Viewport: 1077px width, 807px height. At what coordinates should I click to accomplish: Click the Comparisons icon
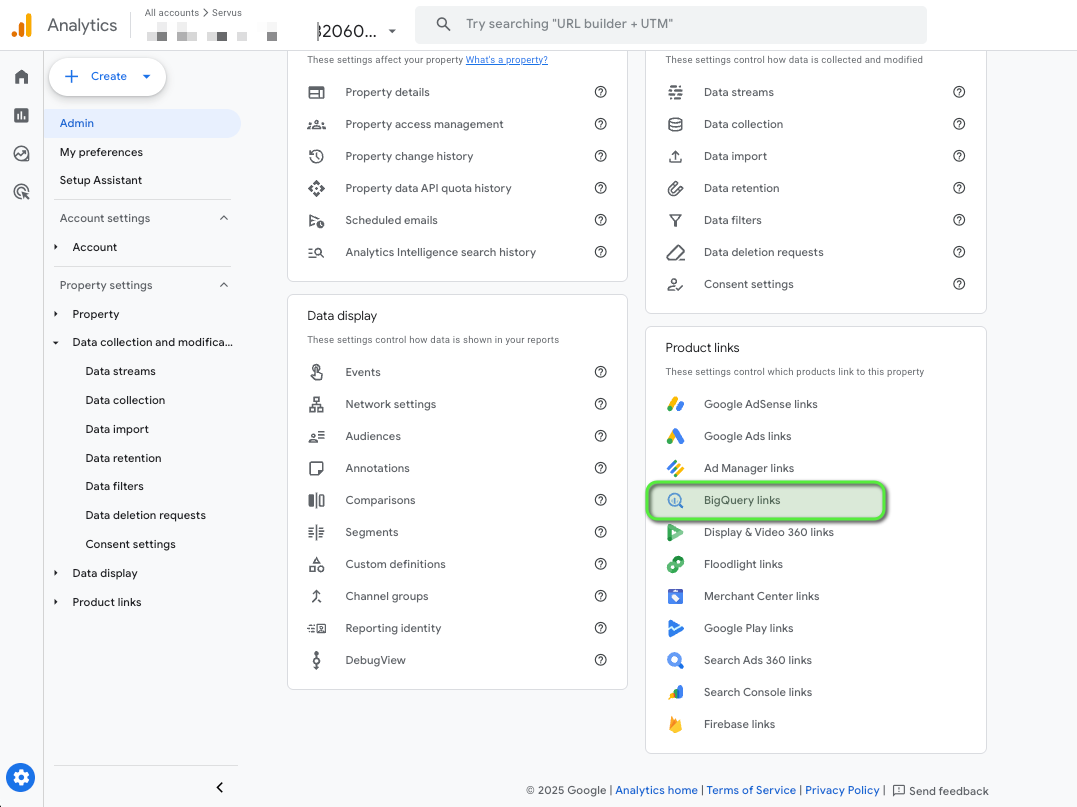pyautogui.click(x=316, y=500)
